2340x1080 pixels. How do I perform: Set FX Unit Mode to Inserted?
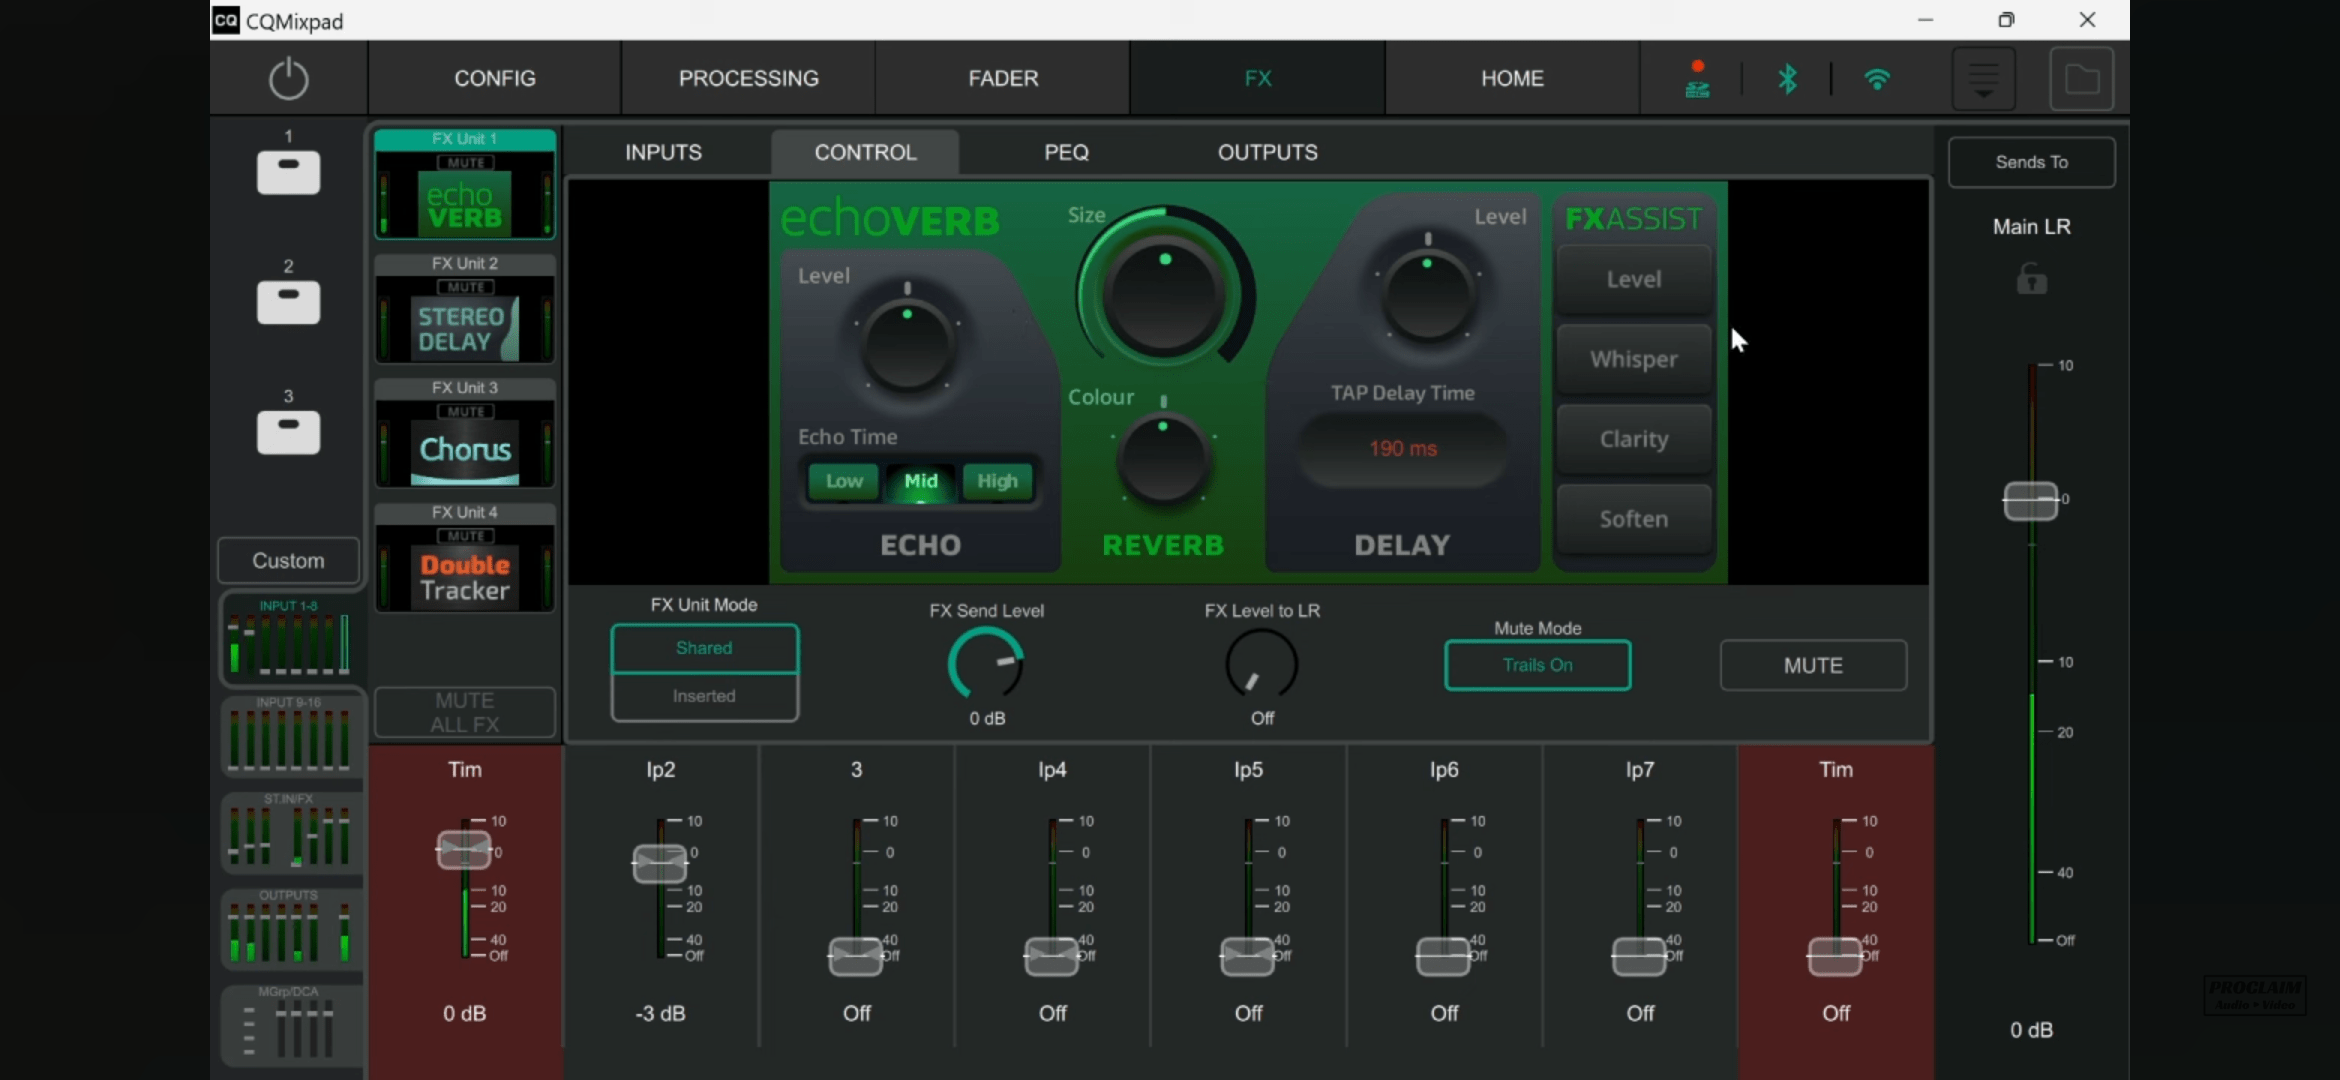click(704, 696)
